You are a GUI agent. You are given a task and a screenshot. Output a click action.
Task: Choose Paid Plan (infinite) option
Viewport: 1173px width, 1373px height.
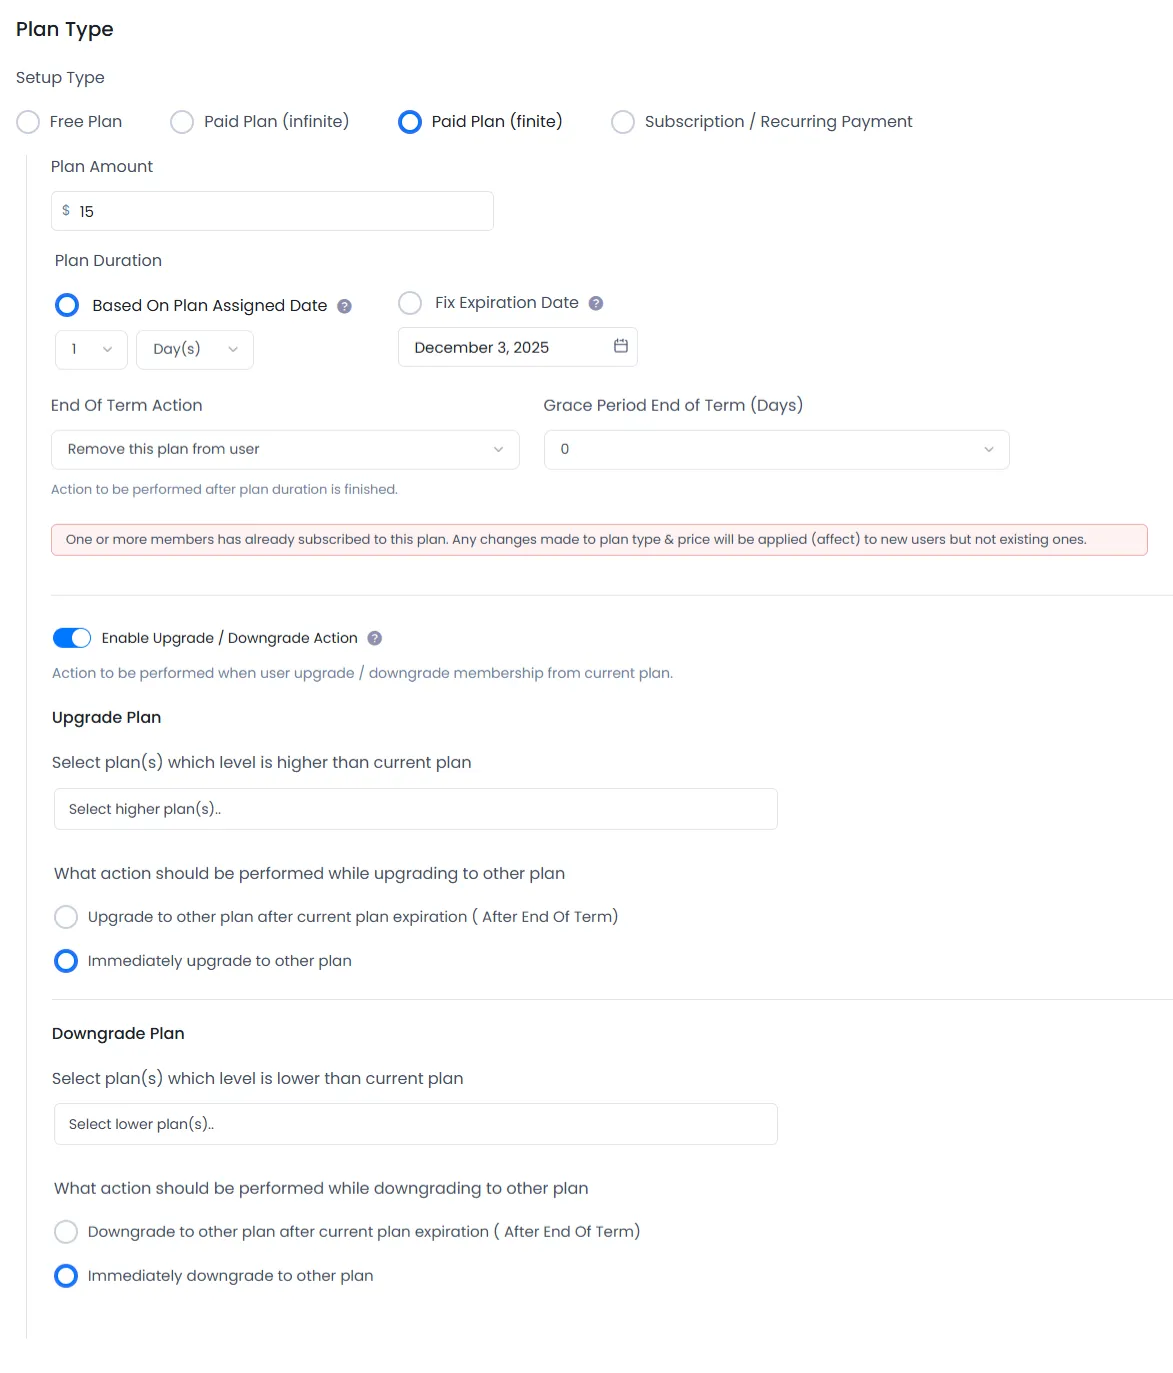(182, 122)
